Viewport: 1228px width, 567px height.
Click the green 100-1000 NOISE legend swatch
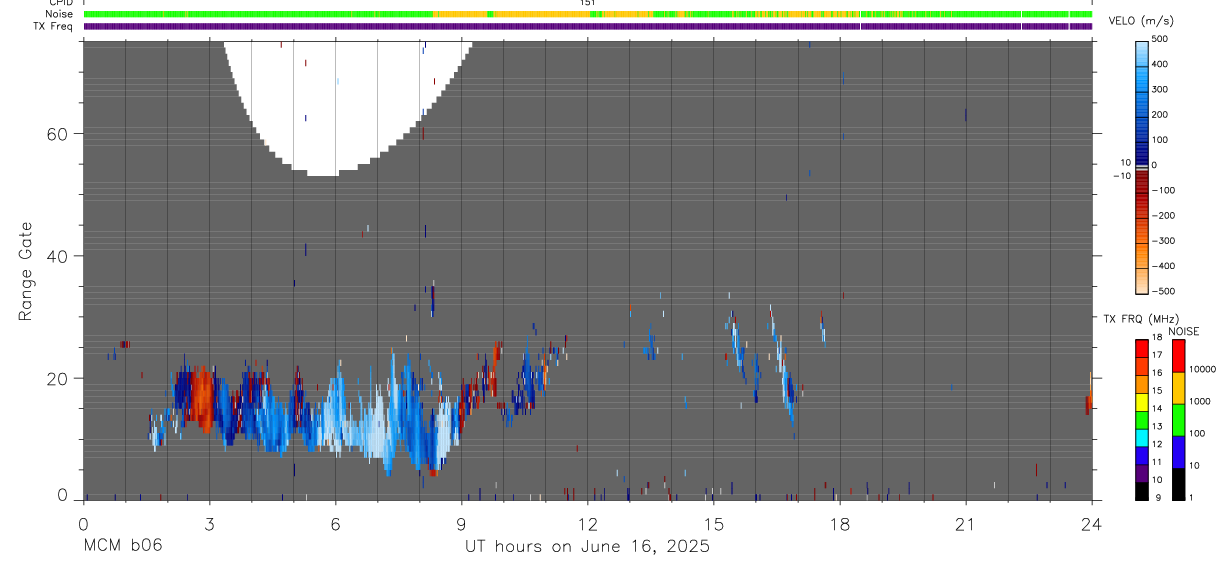1178,419
